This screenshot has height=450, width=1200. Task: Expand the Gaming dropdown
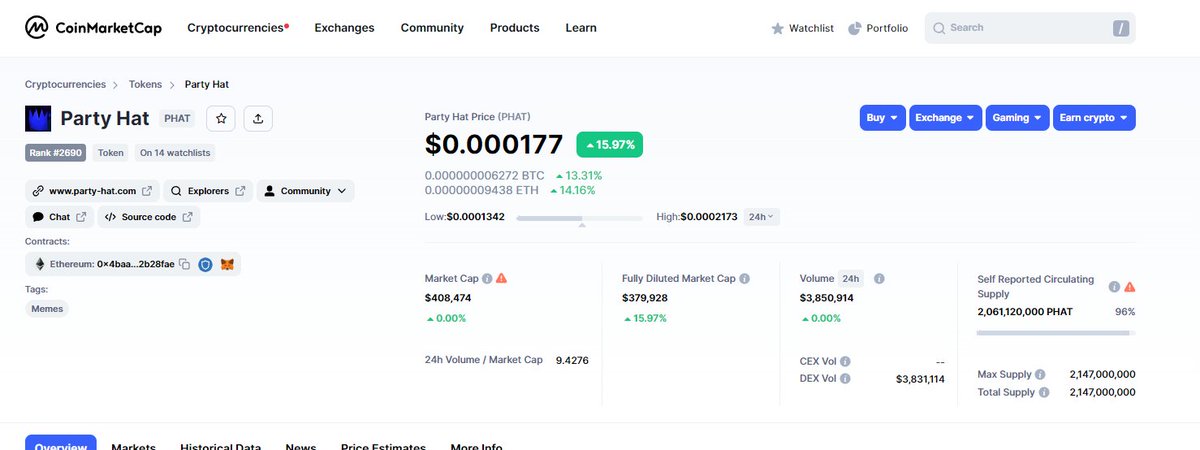coord(1017,118)
